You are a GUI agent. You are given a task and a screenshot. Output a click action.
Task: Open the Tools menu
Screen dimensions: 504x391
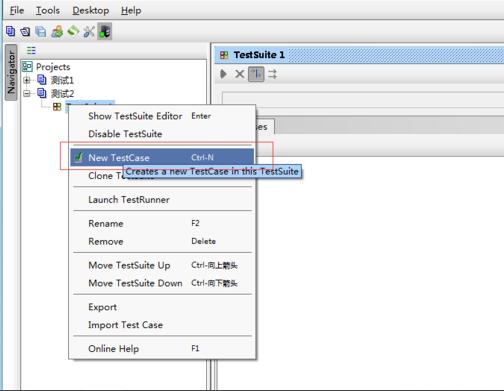point(48,10)
